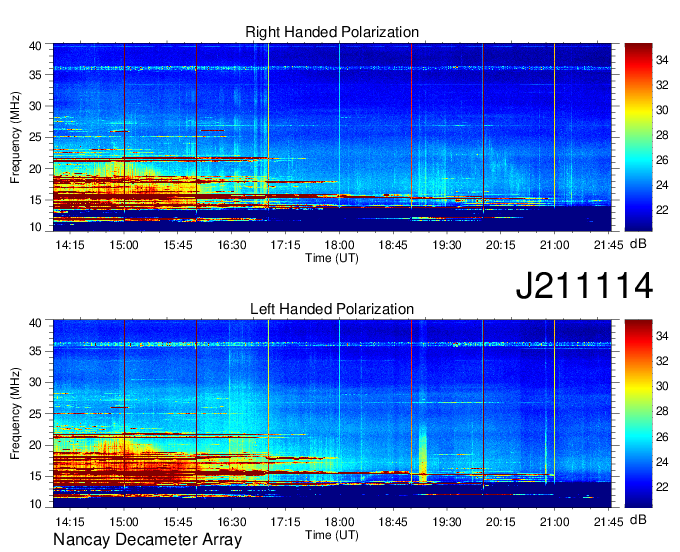Click 35 MHz tick on Right Handed frequency axis
680x552 pixels.
[x=35, y=75]
